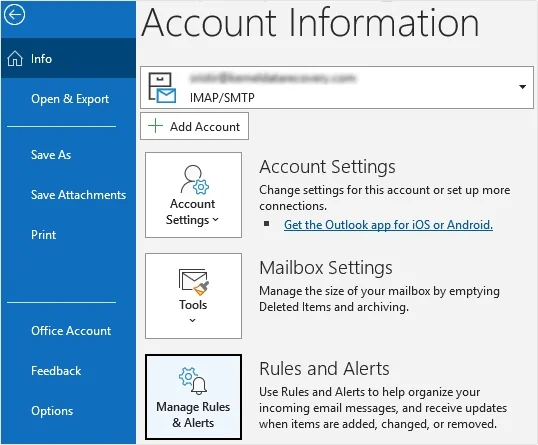Click the blurred account email address
Image resolution: width=538 pixels, height=445 pixels.
point(273,79)
